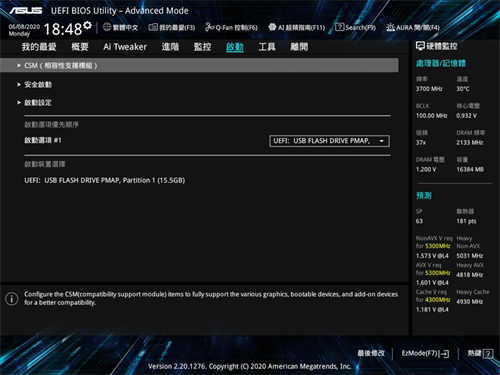Screen dimensions: 500x375
Task: Click the date 06/08/2020 Monday
Action: (x=24, y=30)
